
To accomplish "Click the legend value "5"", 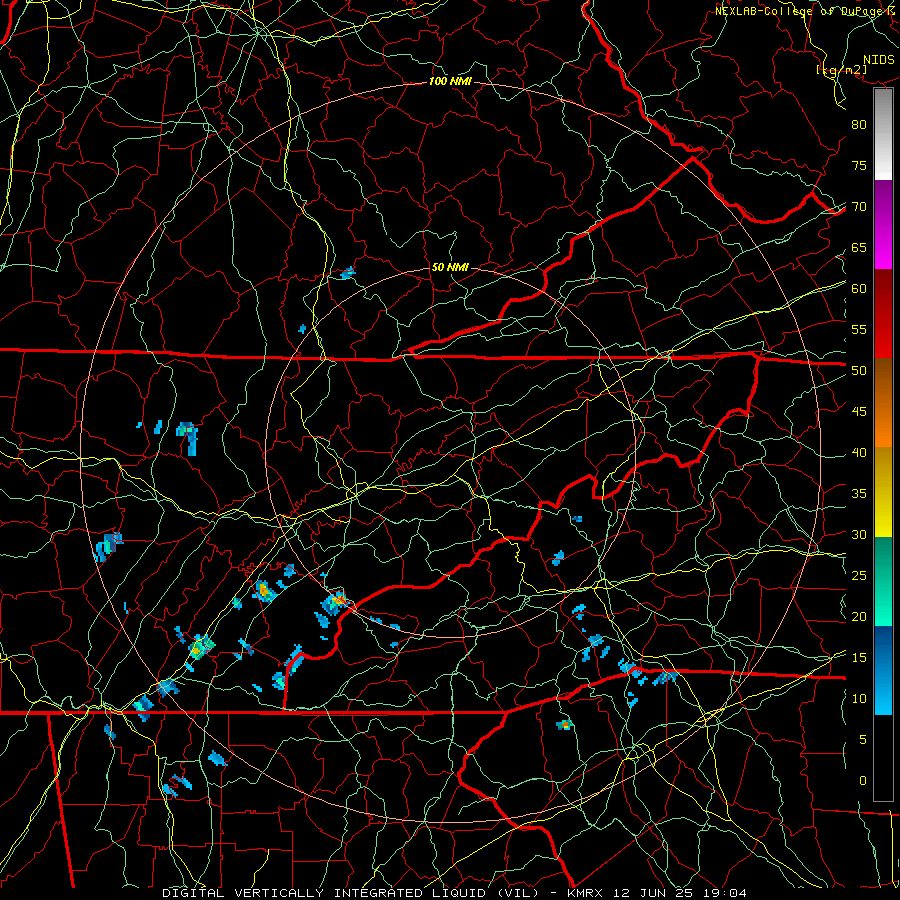I will pos(863,739).
